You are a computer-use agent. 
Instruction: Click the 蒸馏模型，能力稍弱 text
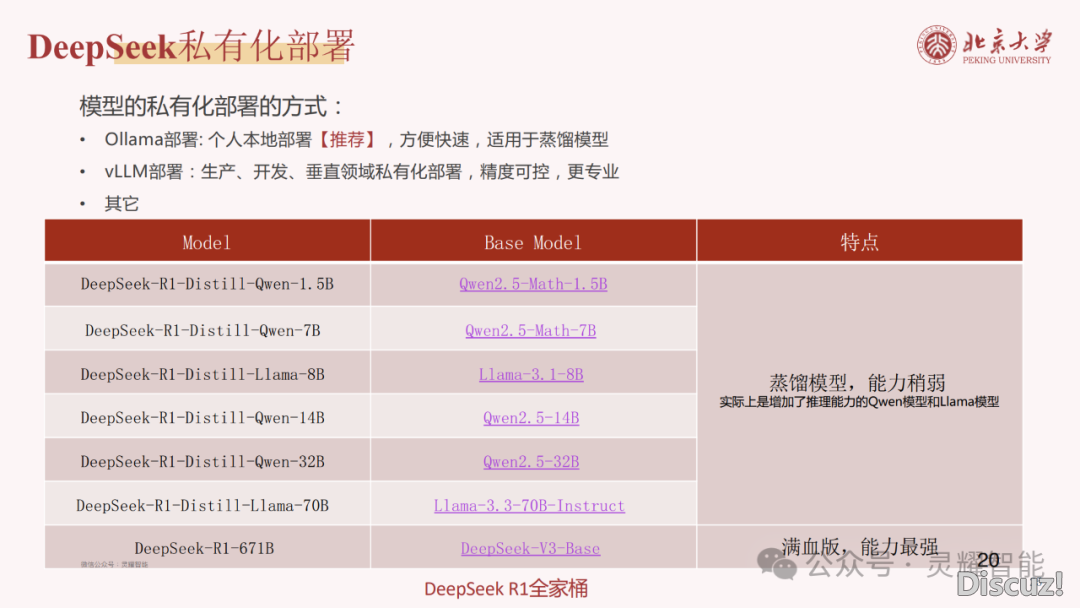(x=858, y=383)
